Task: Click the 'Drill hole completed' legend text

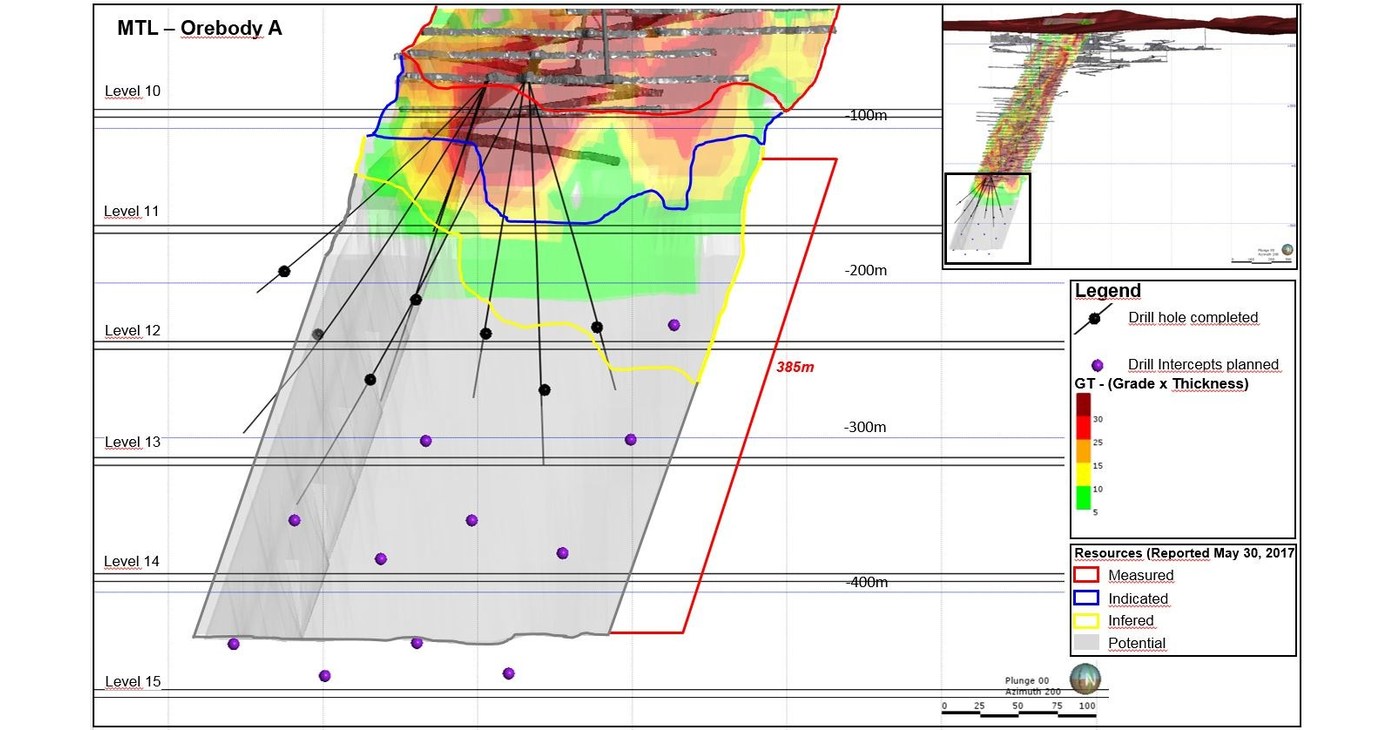Action: point(1193,318)
